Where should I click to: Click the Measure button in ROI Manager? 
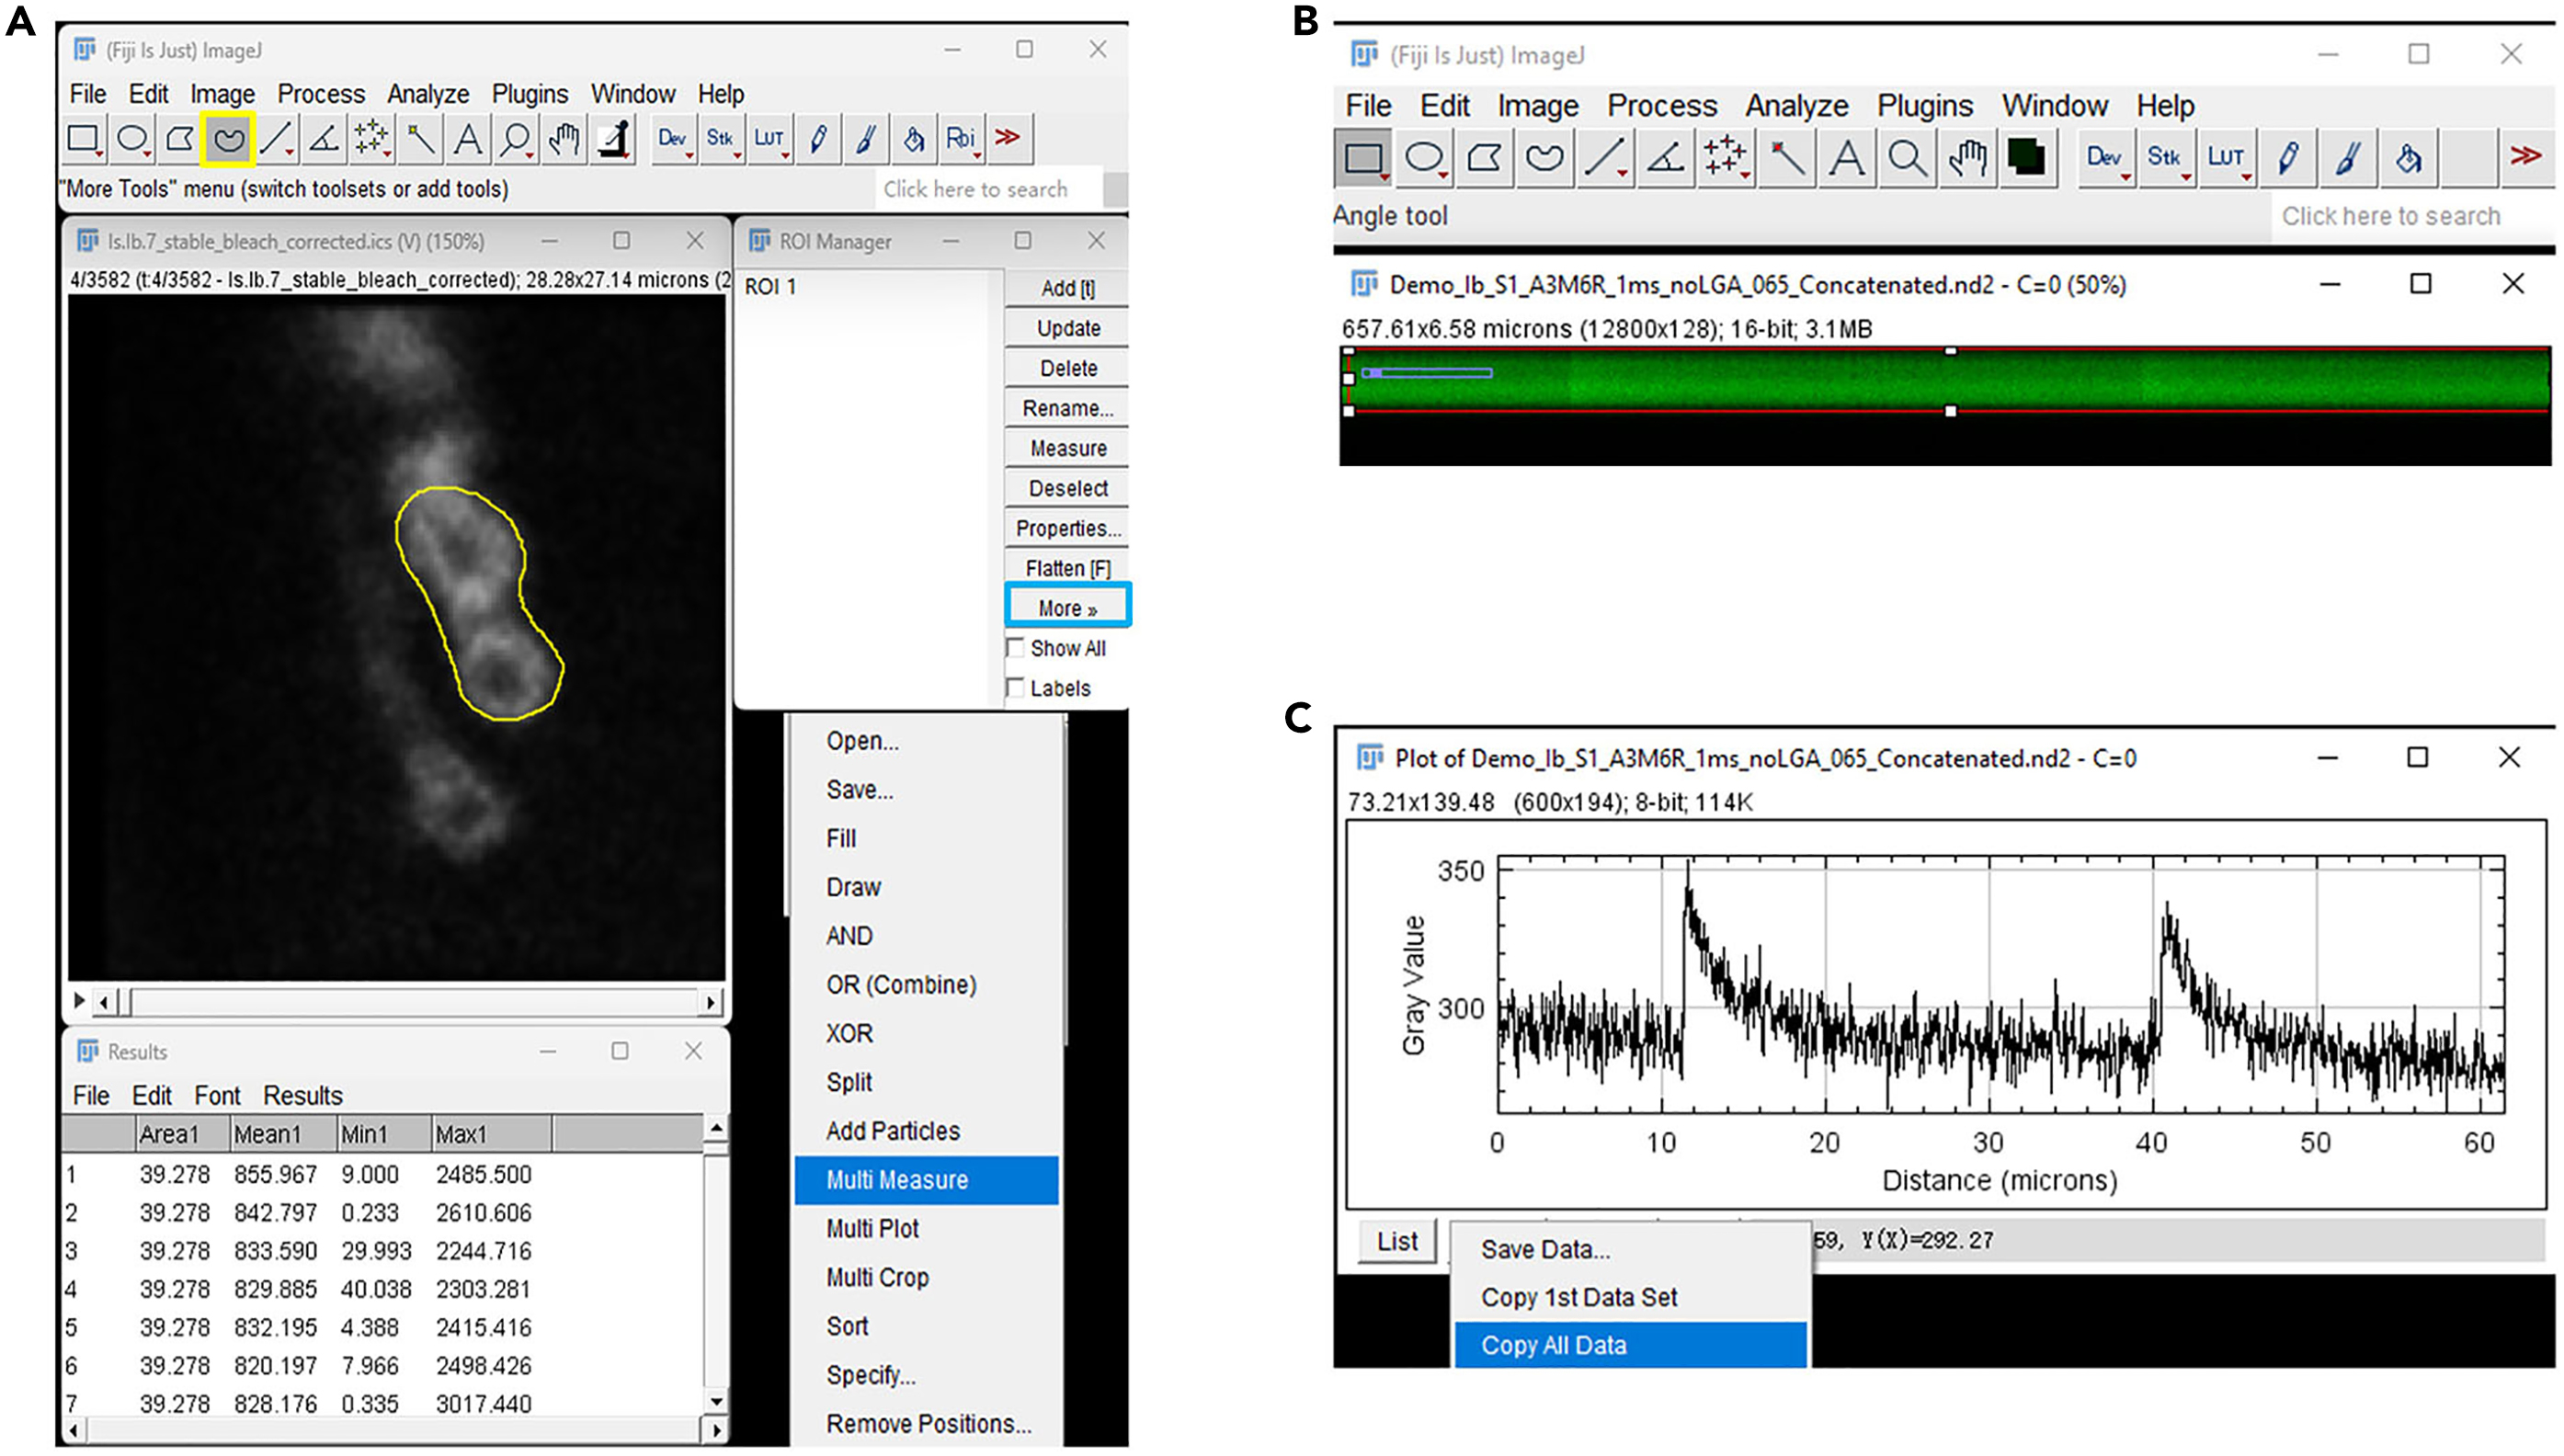[1067, 448]
